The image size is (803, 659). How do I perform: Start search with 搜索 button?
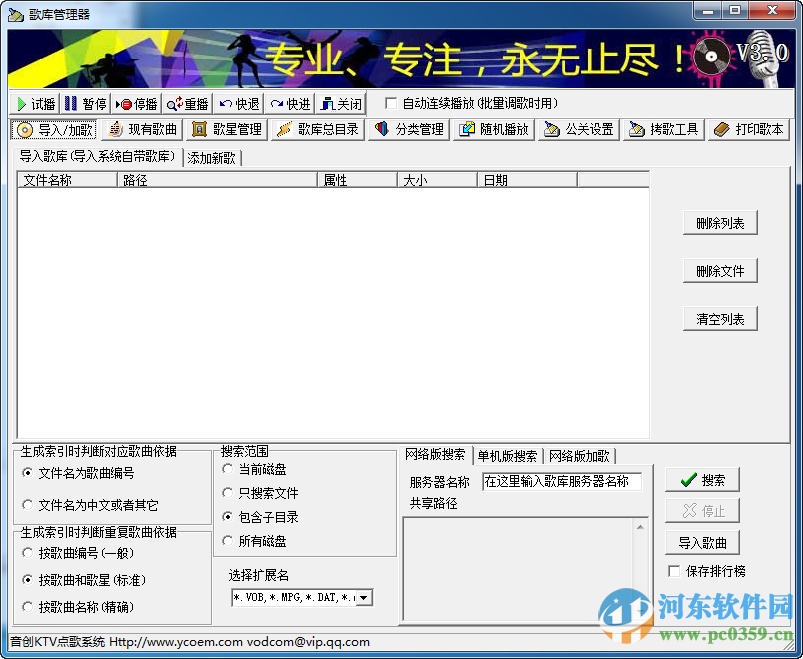pos(702,480)
